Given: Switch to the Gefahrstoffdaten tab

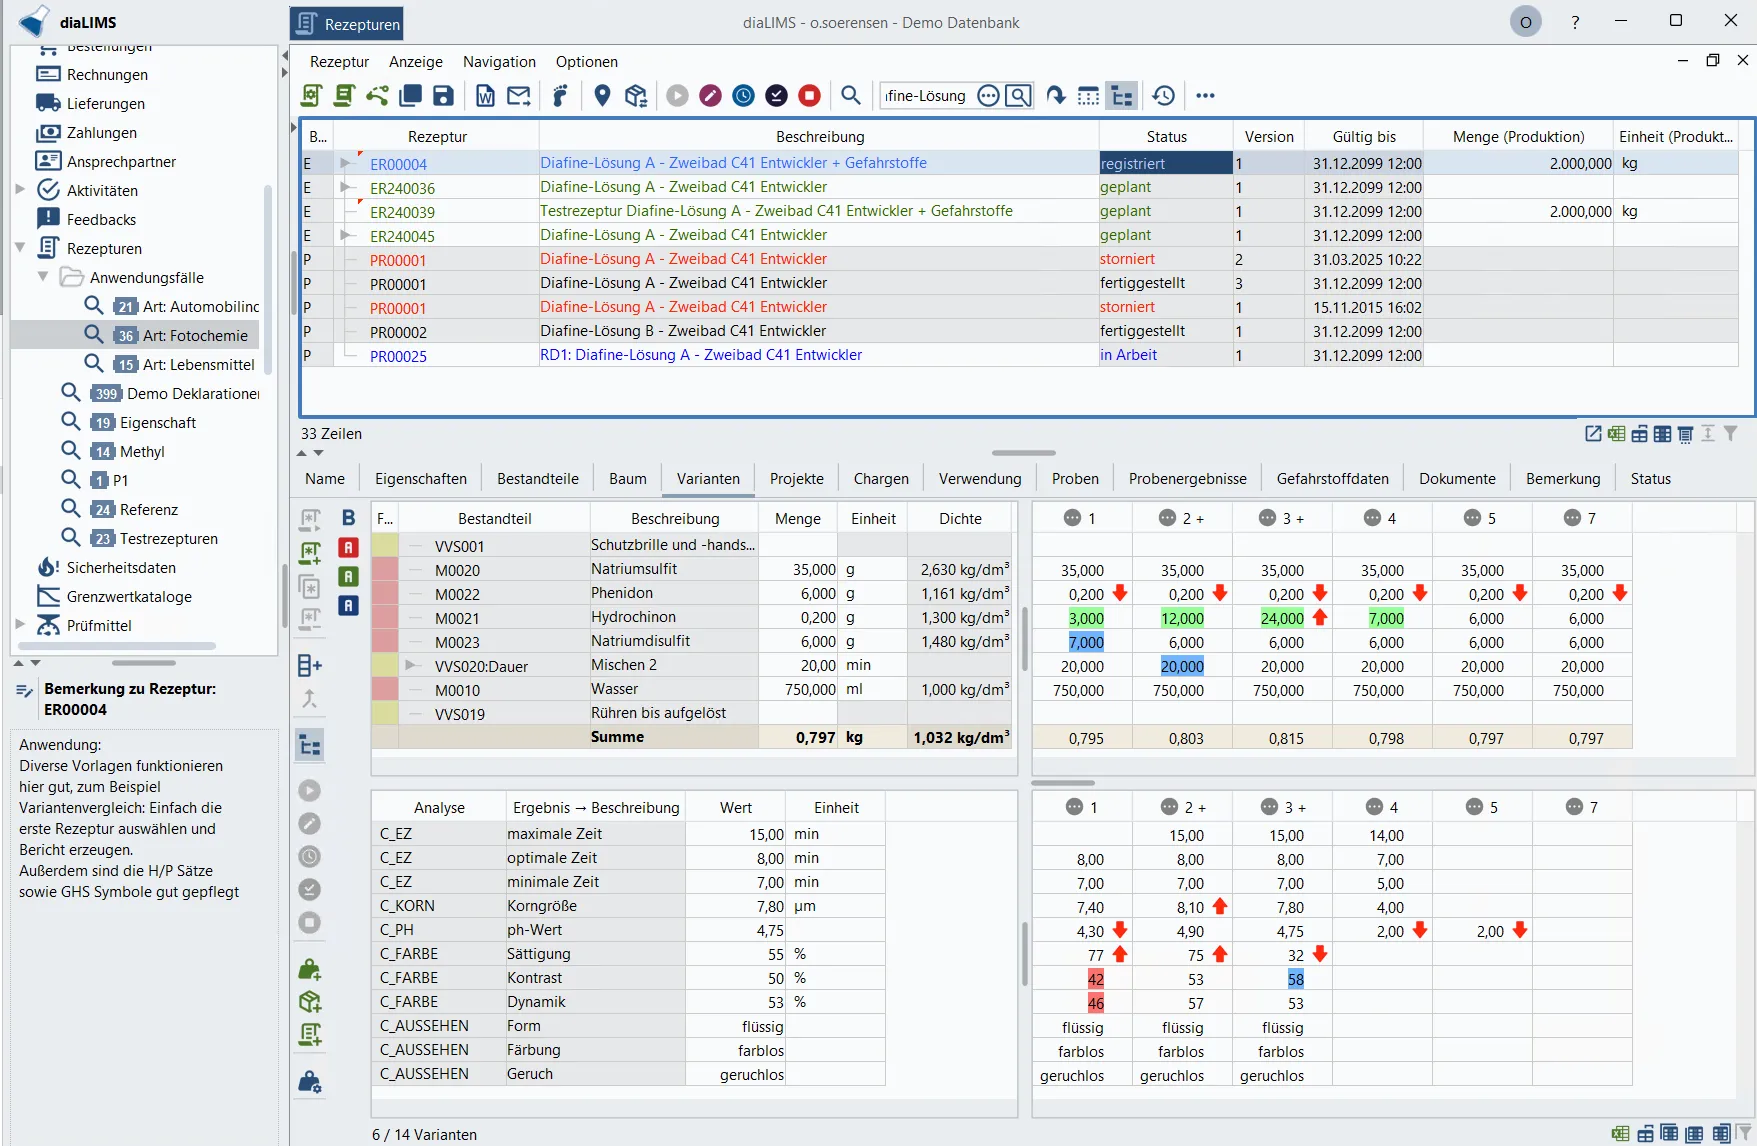Looking at the screenshot, I should coord(1332,479).
